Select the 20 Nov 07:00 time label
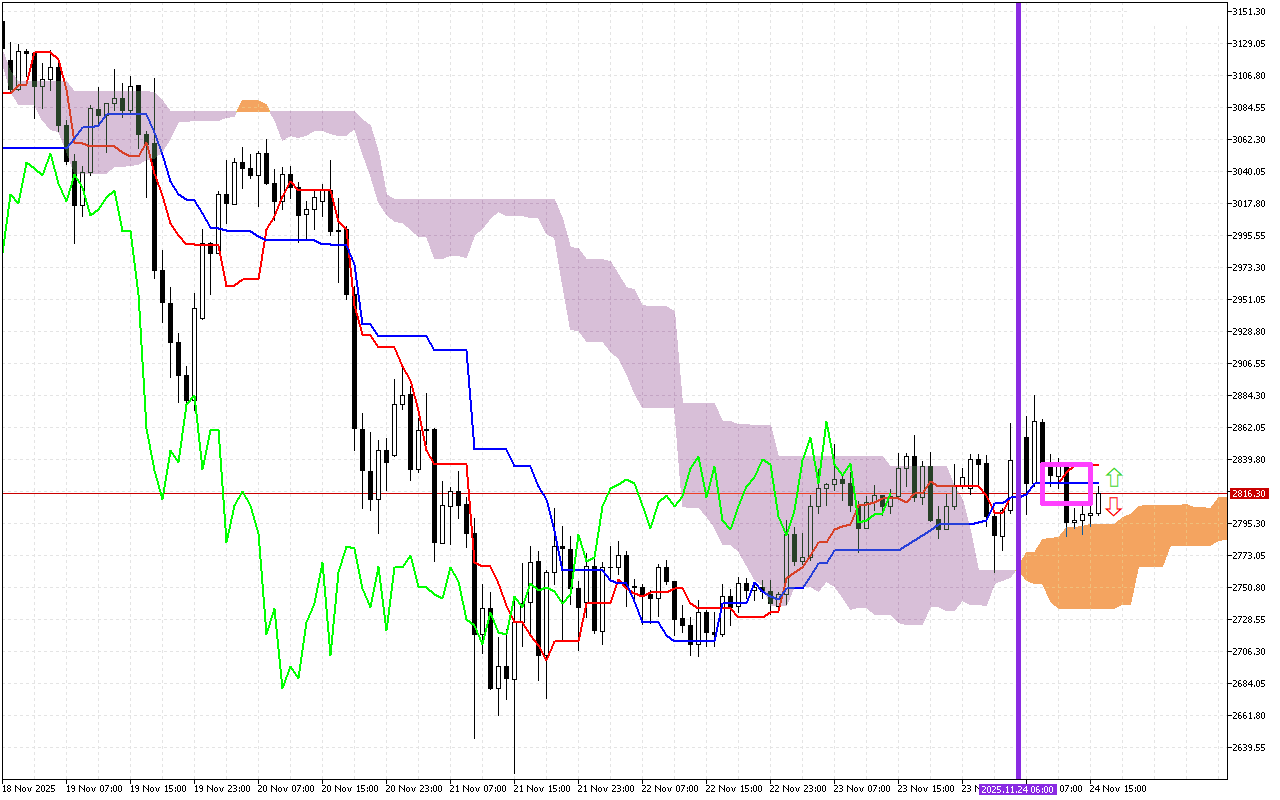Image resolution: width=1280 pixels, height=800 pixels. point(288,787)
